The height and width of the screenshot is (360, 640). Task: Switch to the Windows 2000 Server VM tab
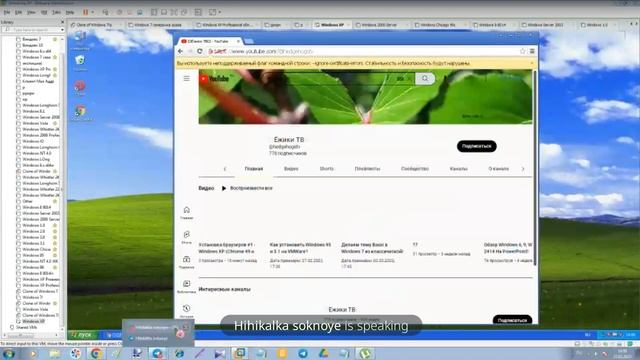[380, 25]
